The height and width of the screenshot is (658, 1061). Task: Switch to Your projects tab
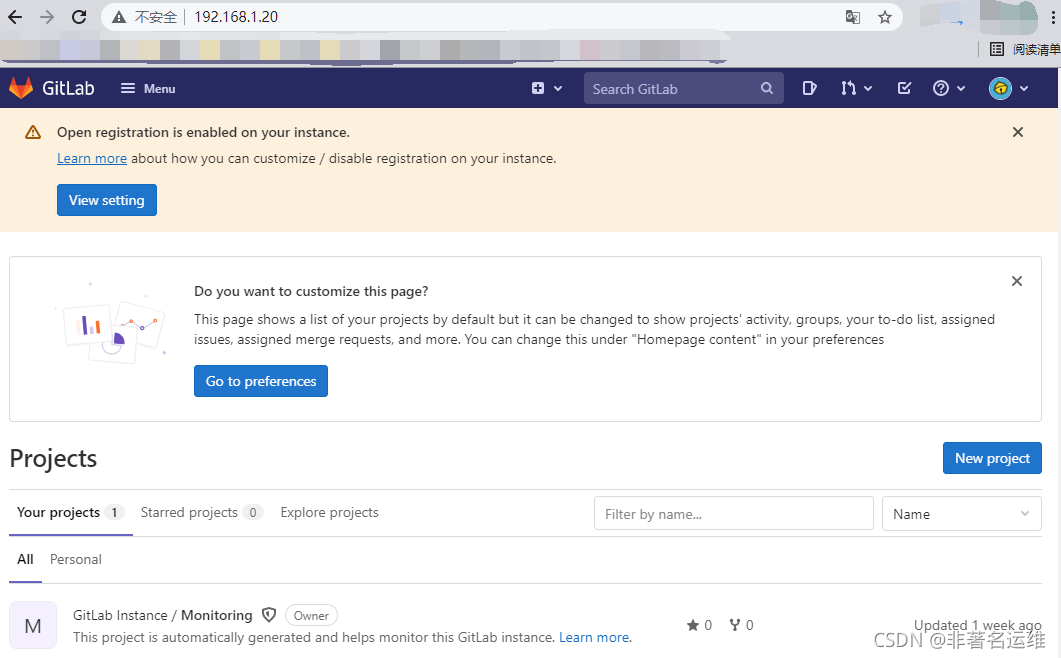point(70,512)
